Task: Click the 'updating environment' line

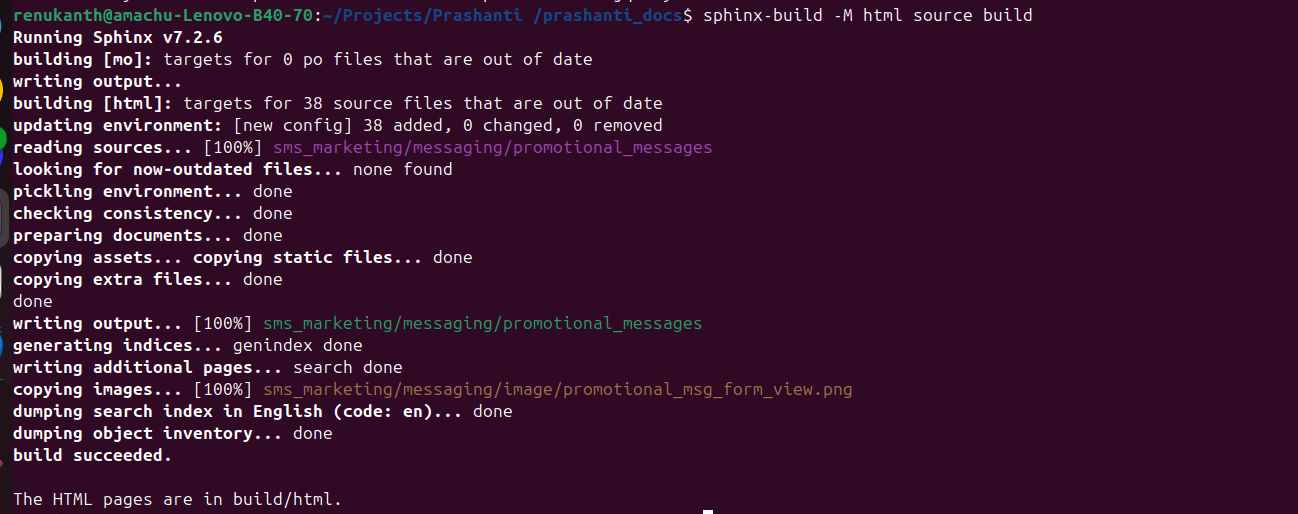Action: point(337,125)
